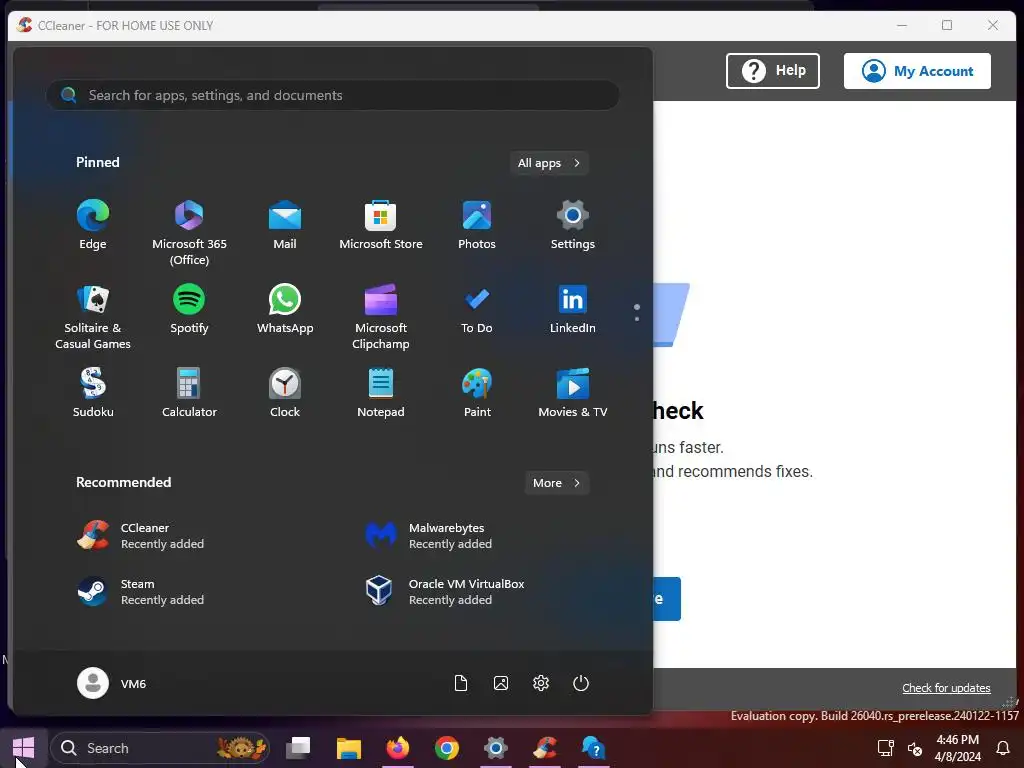Viewport: 1024px width, 768px height.
Task: Open Pictures folder shortcut in Start footer
Action: (501, 683)
